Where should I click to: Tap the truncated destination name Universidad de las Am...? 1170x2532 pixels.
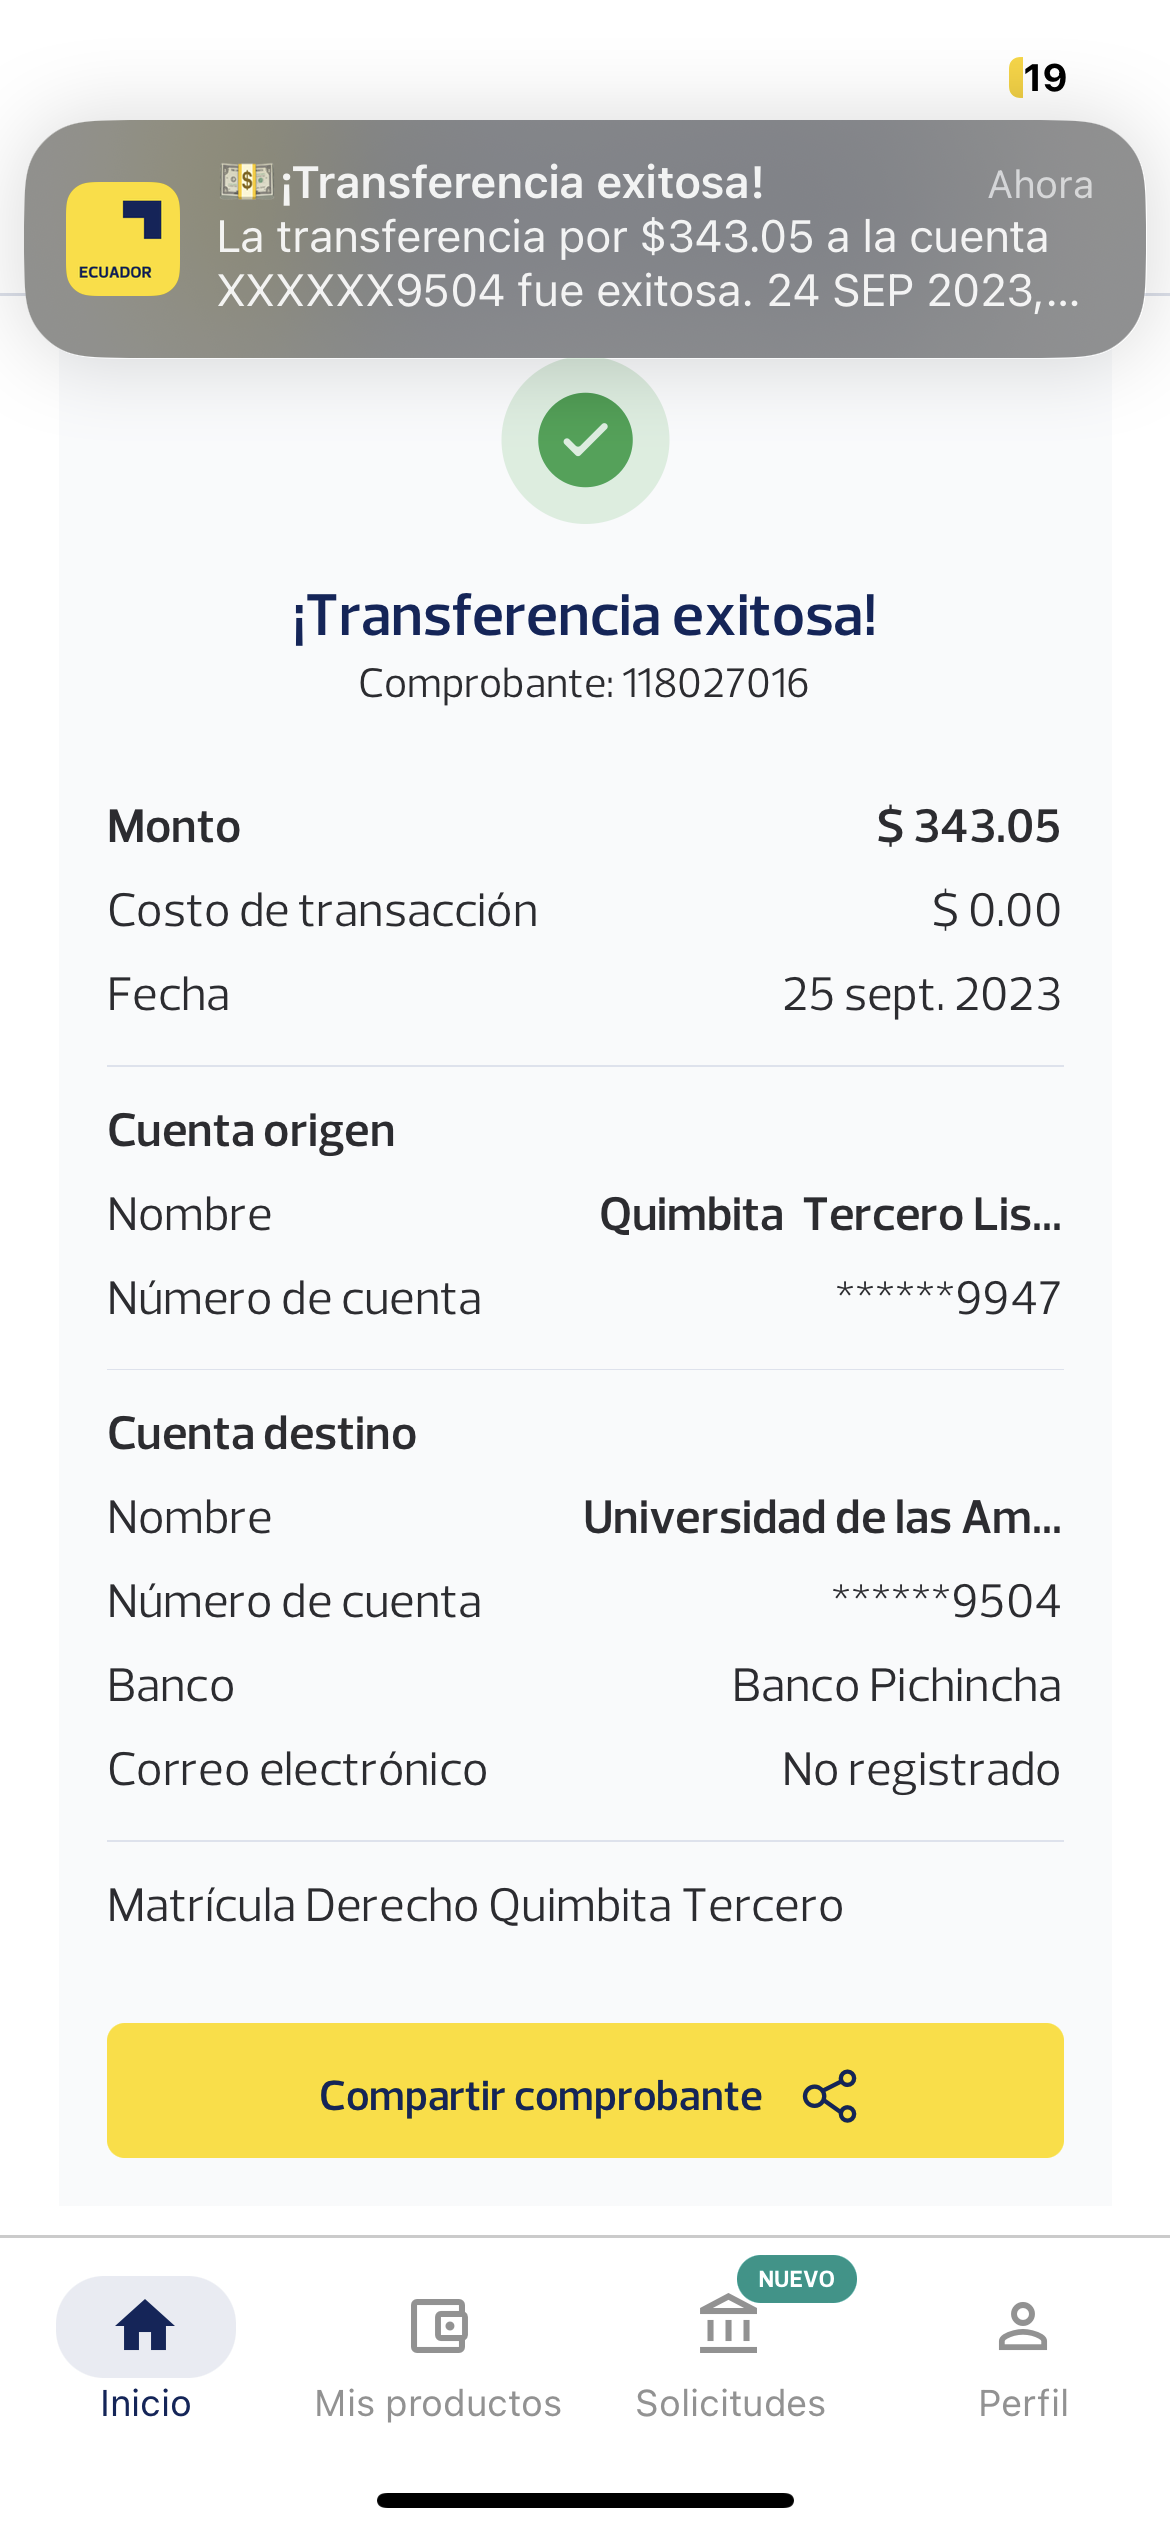tap(822, 1518)
